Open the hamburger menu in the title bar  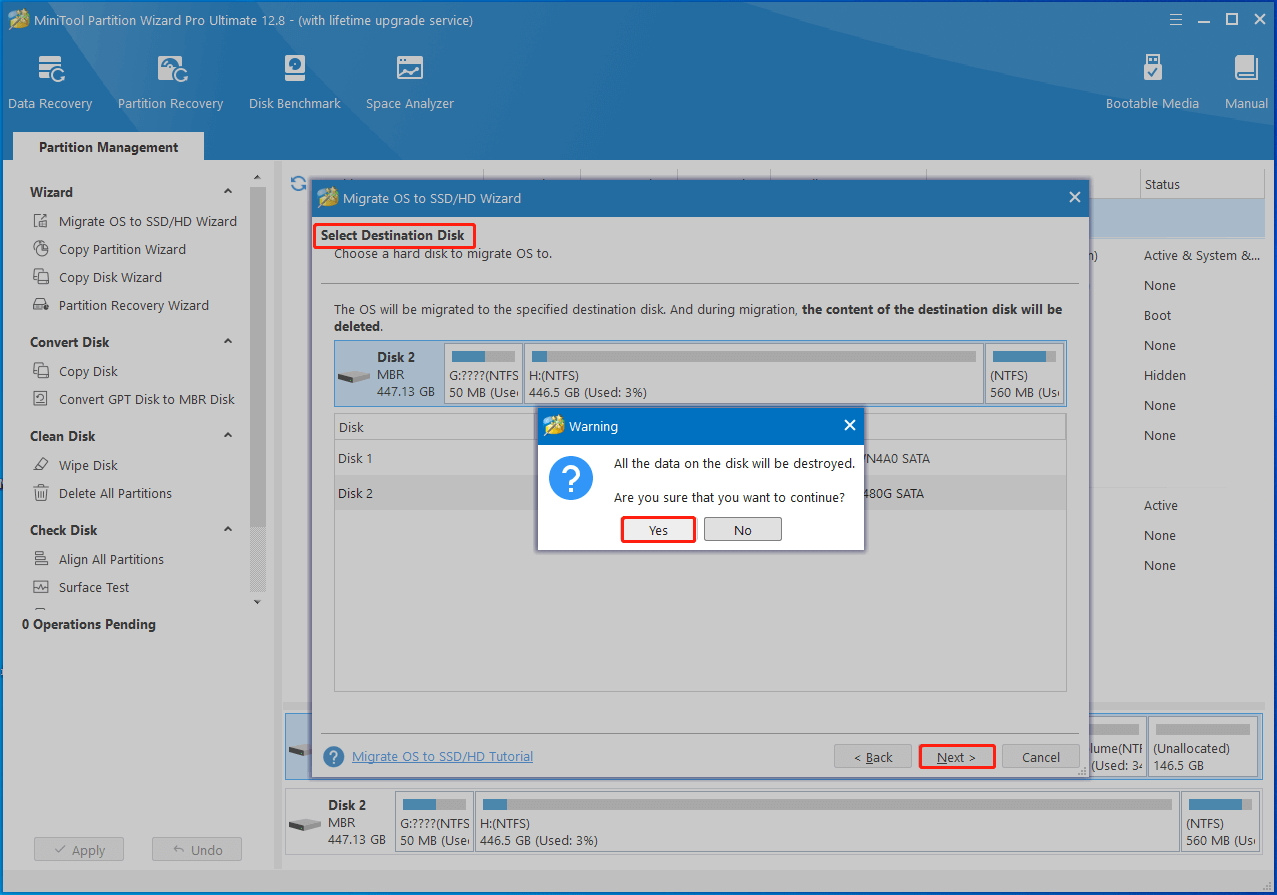pyautogui.click(x=1175, y=19)
